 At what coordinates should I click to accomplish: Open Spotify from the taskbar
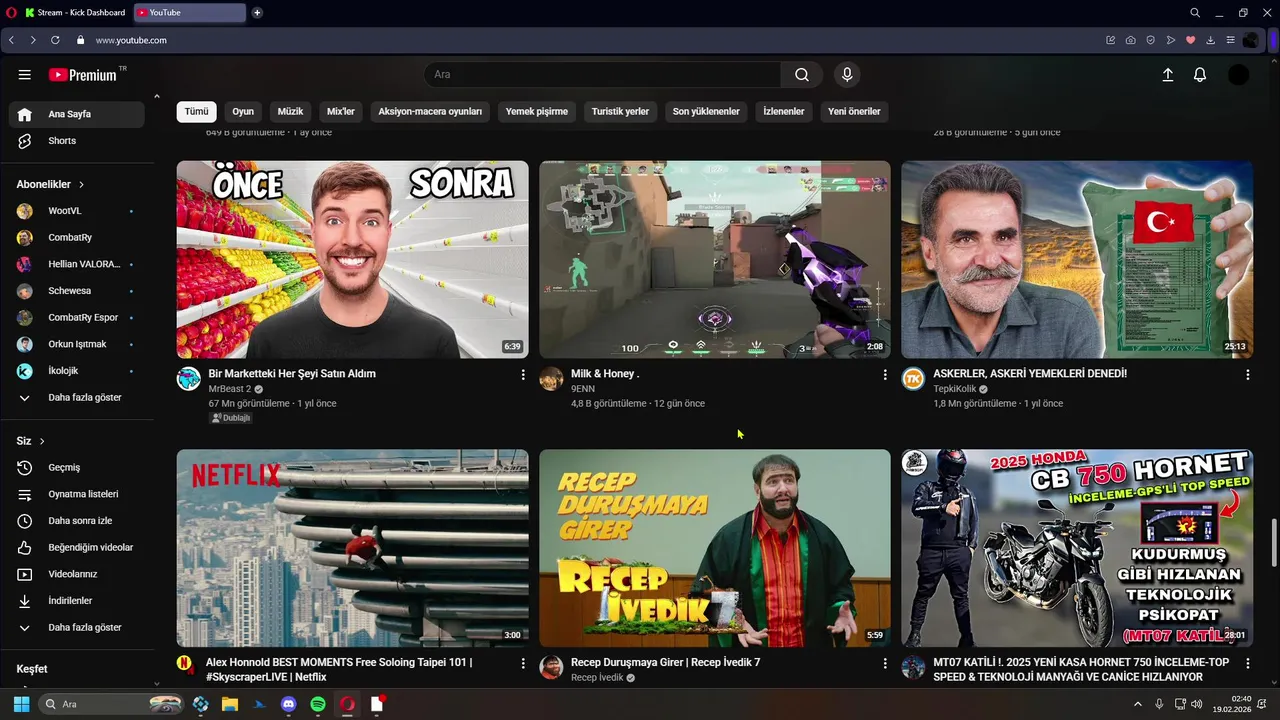[318, 704]
